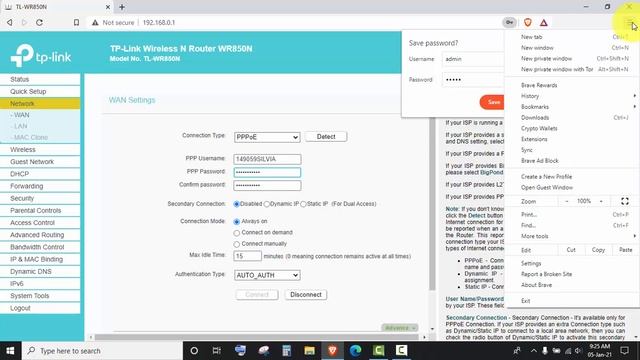Decrease zoom with minus button
Screen dimensions: 640x360
pos(567,201)
